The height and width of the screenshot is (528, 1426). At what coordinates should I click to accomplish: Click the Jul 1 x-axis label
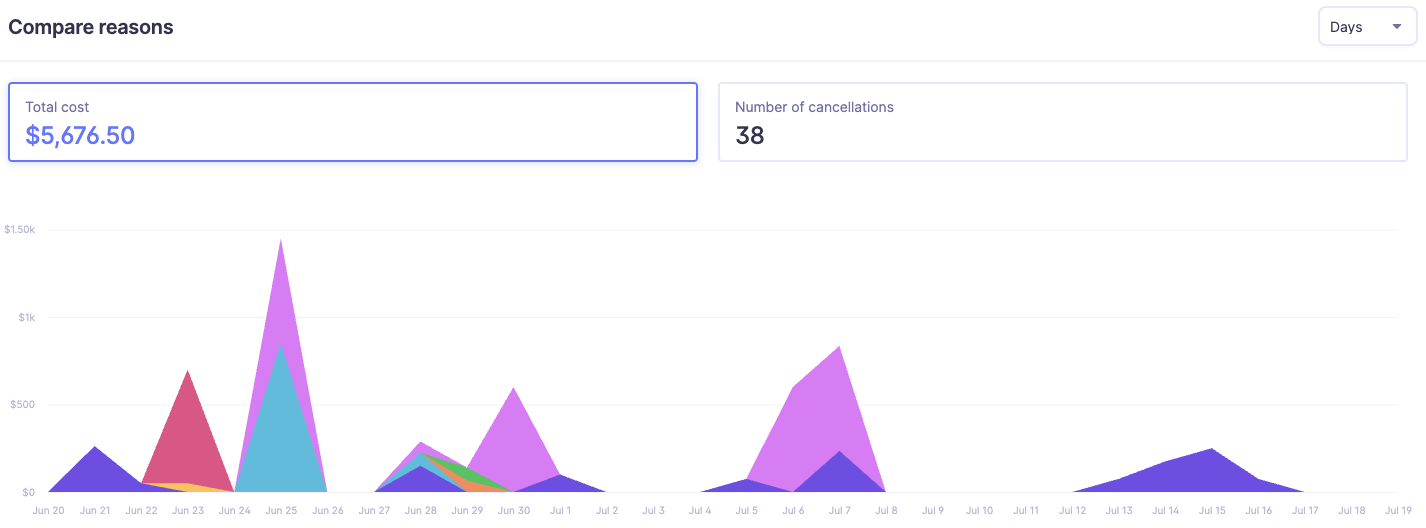click(x=560, y=510)
